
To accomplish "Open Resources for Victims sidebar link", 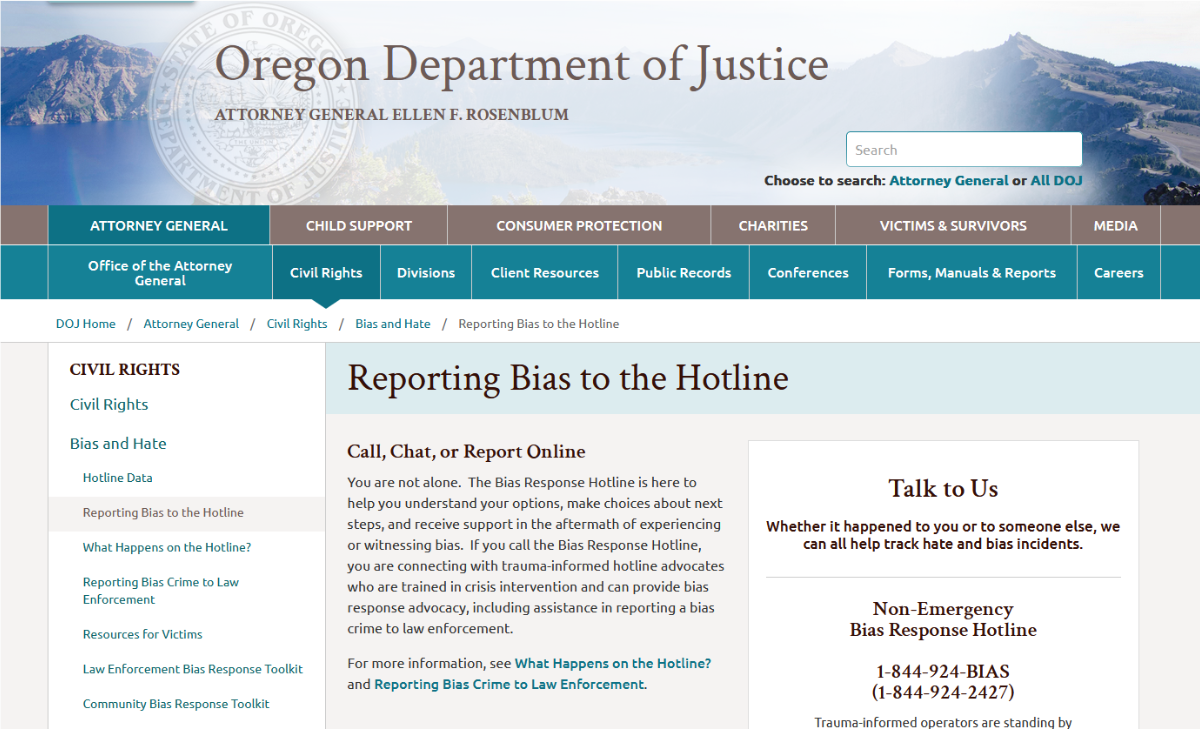I will coord(143,635).
